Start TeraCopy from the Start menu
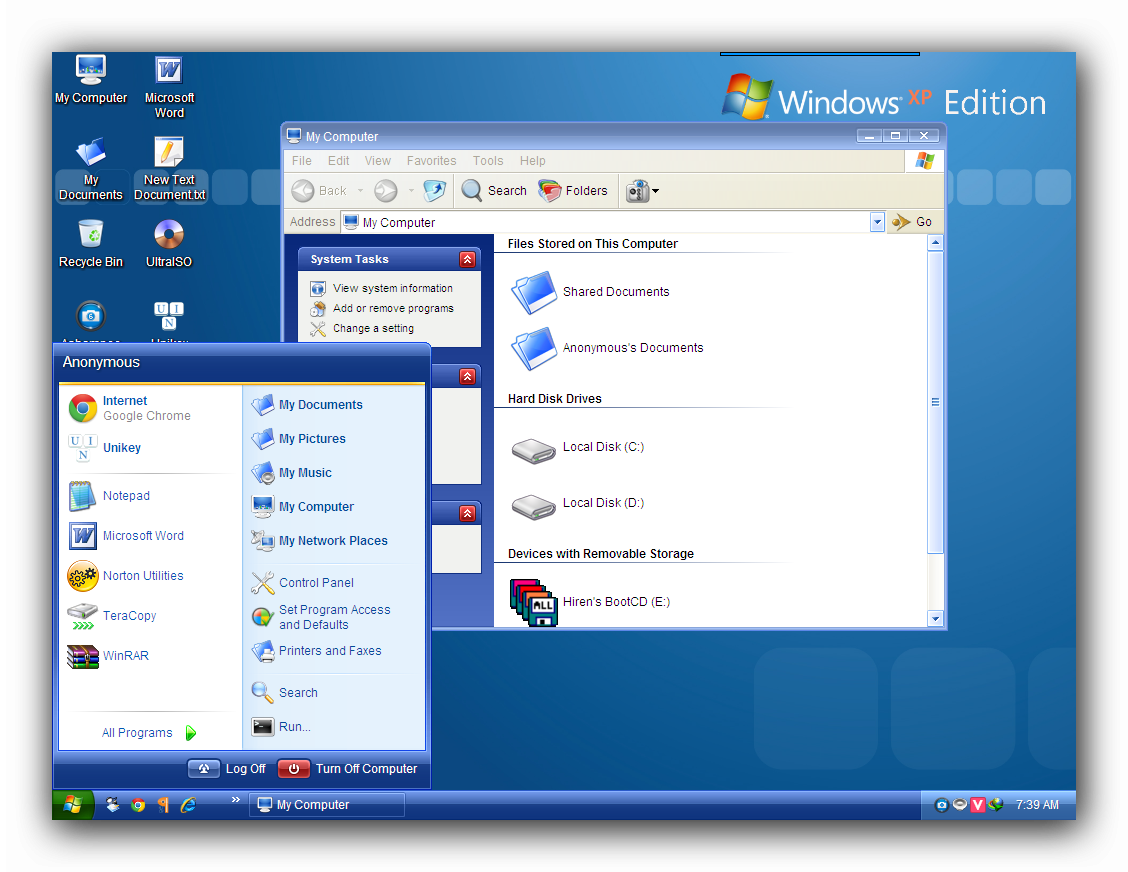Image resolution: width=1128 pixels, height=872 pixels. tap(112, 616)
